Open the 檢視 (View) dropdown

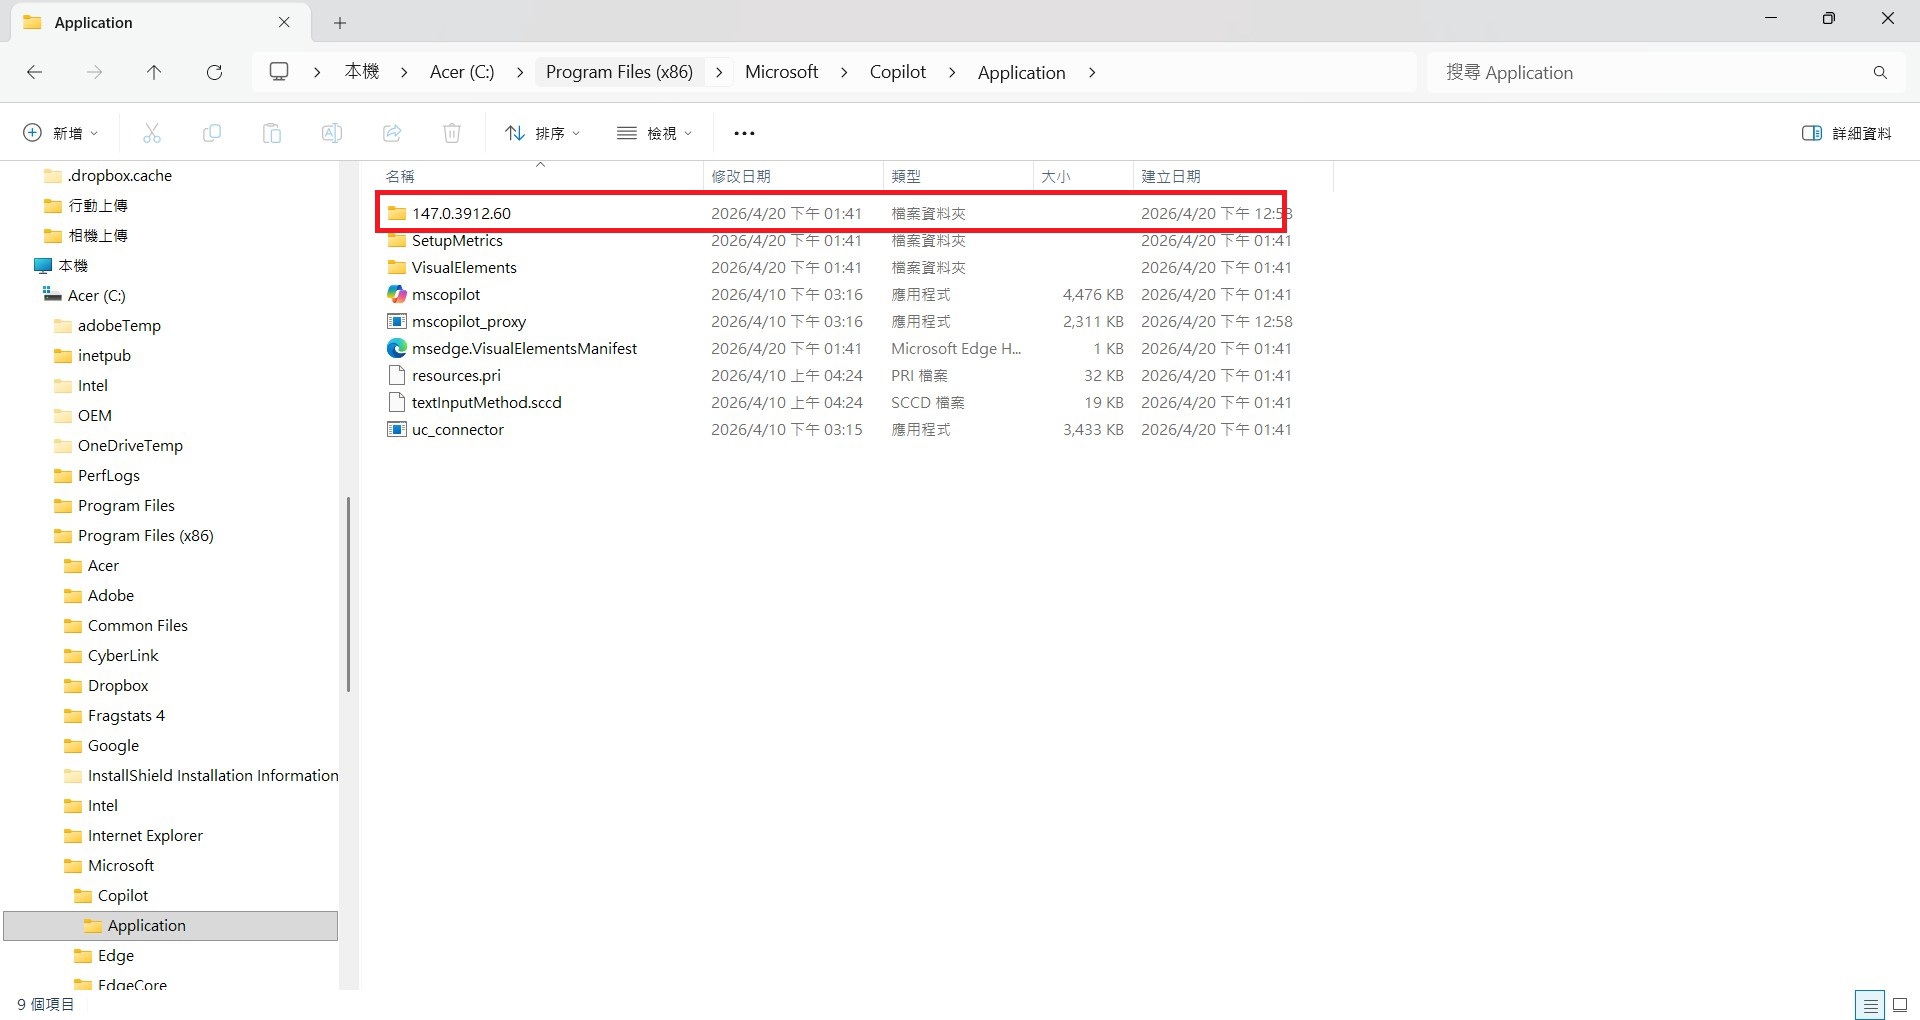[655, 133]
